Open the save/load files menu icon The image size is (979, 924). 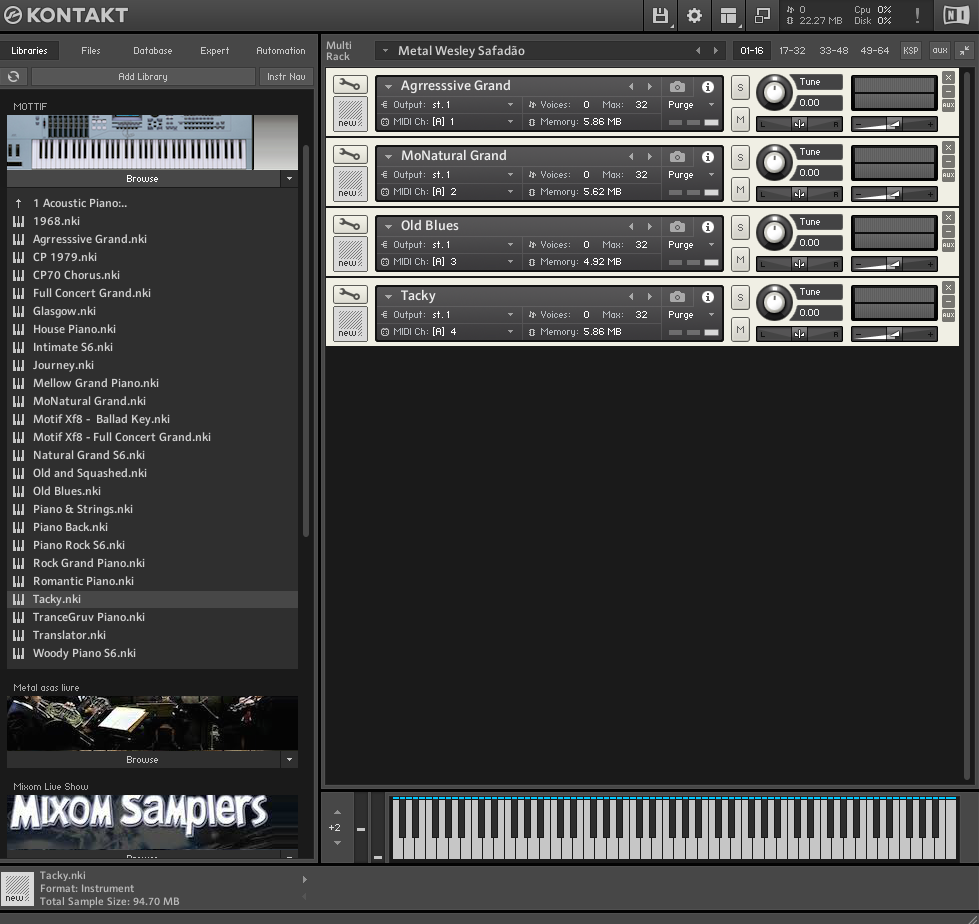click(660, 15)
